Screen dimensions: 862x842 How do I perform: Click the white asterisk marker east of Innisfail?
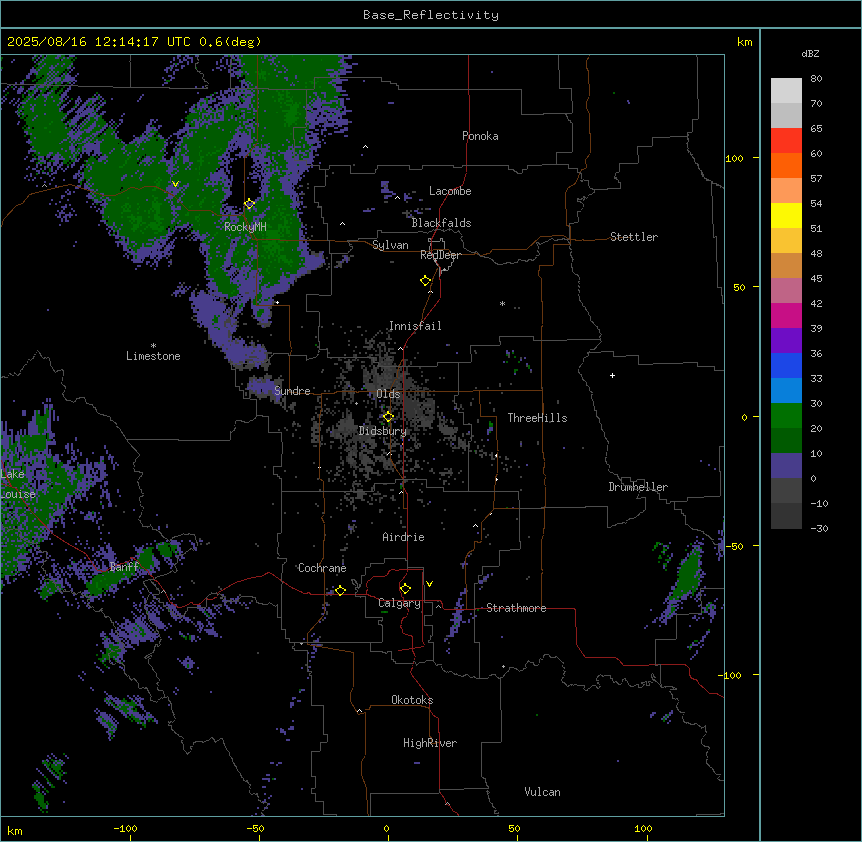pyautogui.click(x=502, y=303)
